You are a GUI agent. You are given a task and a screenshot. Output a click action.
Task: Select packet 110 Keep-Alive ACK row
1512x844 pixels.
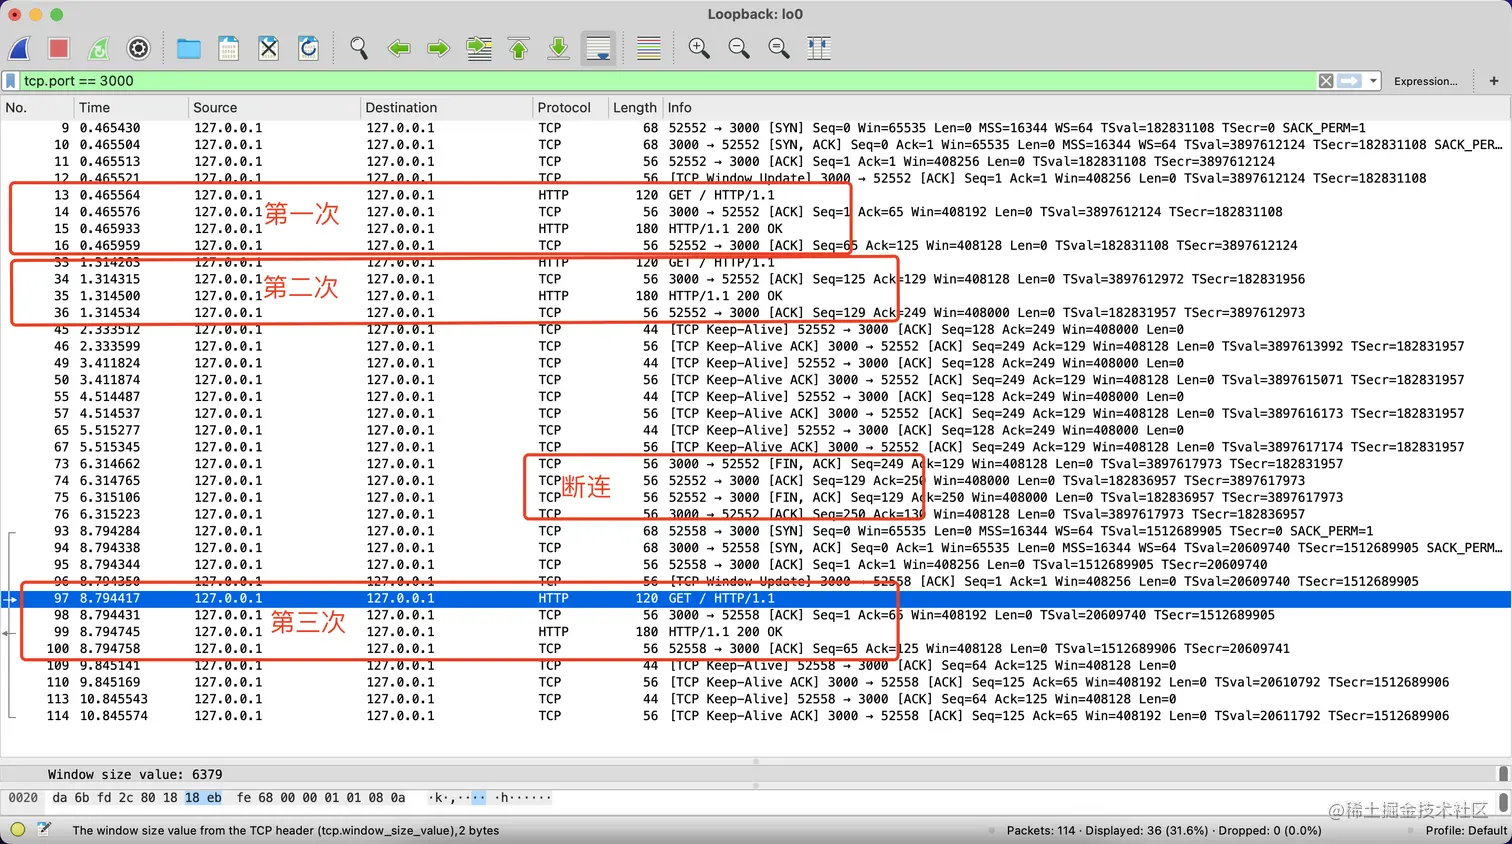pyautogui.click(x=755, y=682)
